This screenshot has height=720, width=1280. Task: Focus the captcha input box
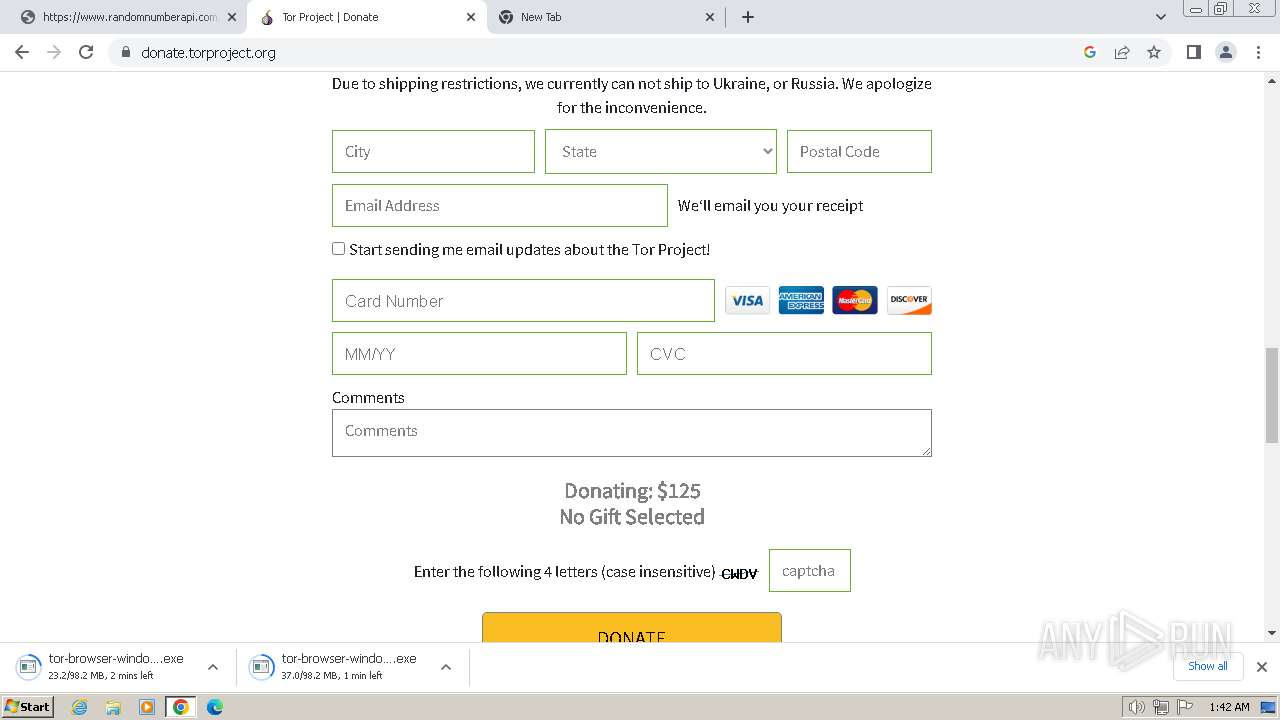[810, 570]
